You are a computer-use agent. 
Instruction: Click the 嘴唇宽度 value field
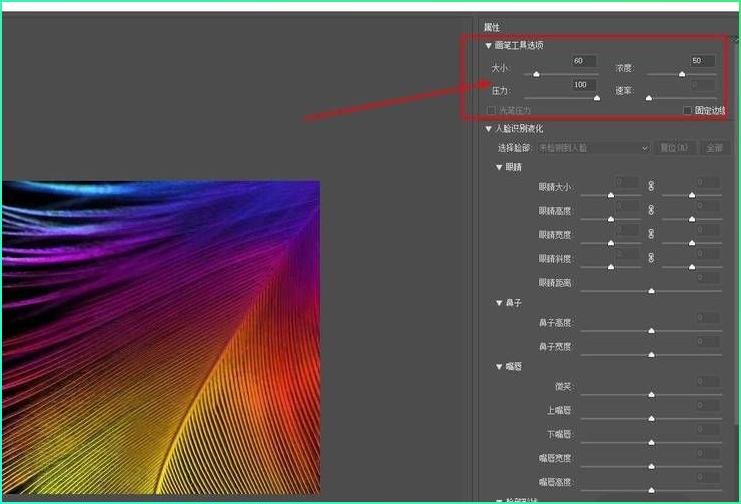708,453
